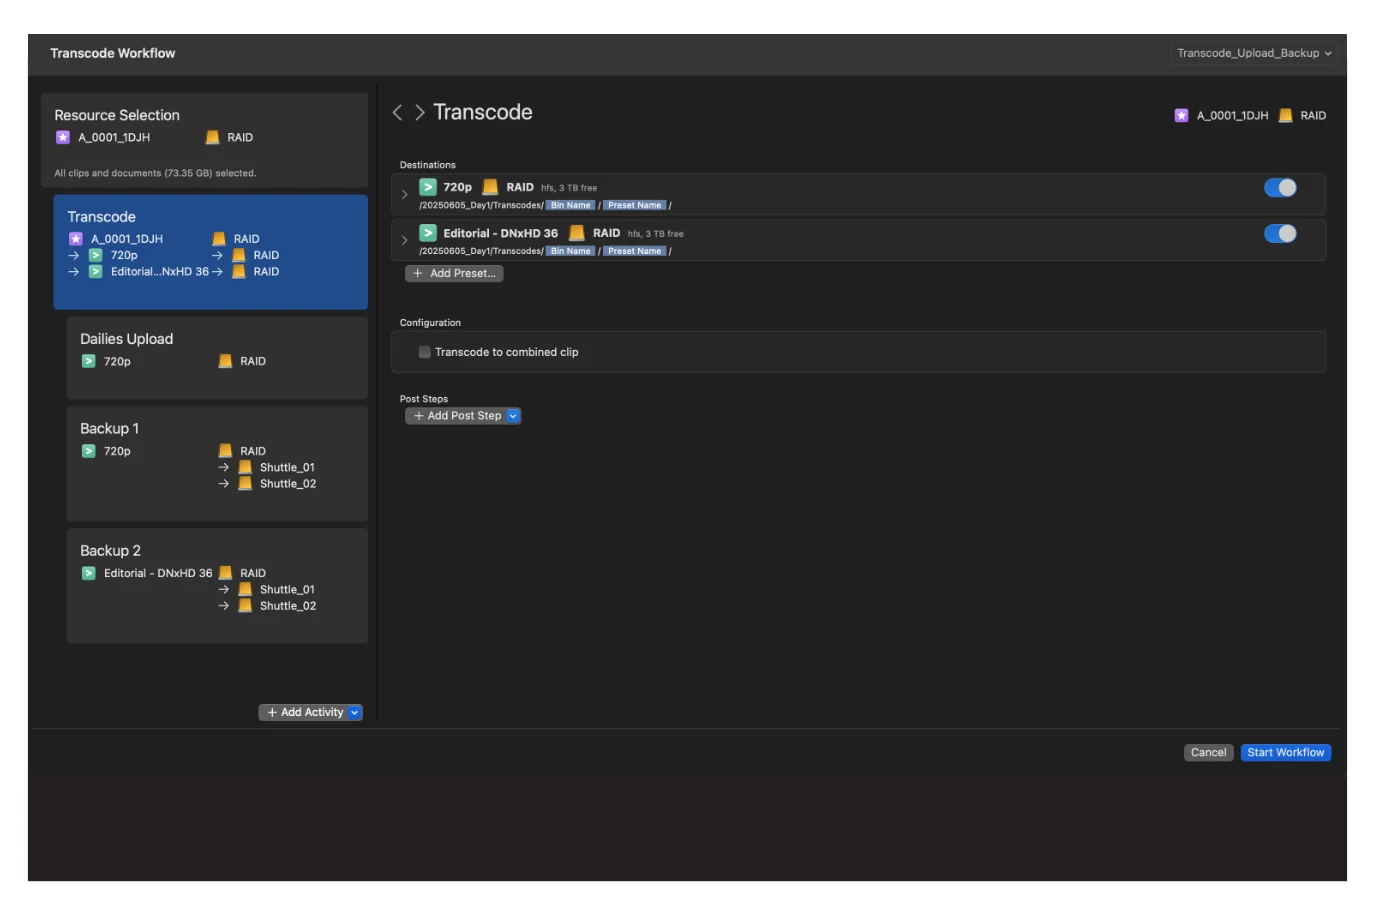Expand the Editorial - DNxHD 36 destination row
Screen dimensions: 1375x900
pyautogui.click(x=404, y=241)
